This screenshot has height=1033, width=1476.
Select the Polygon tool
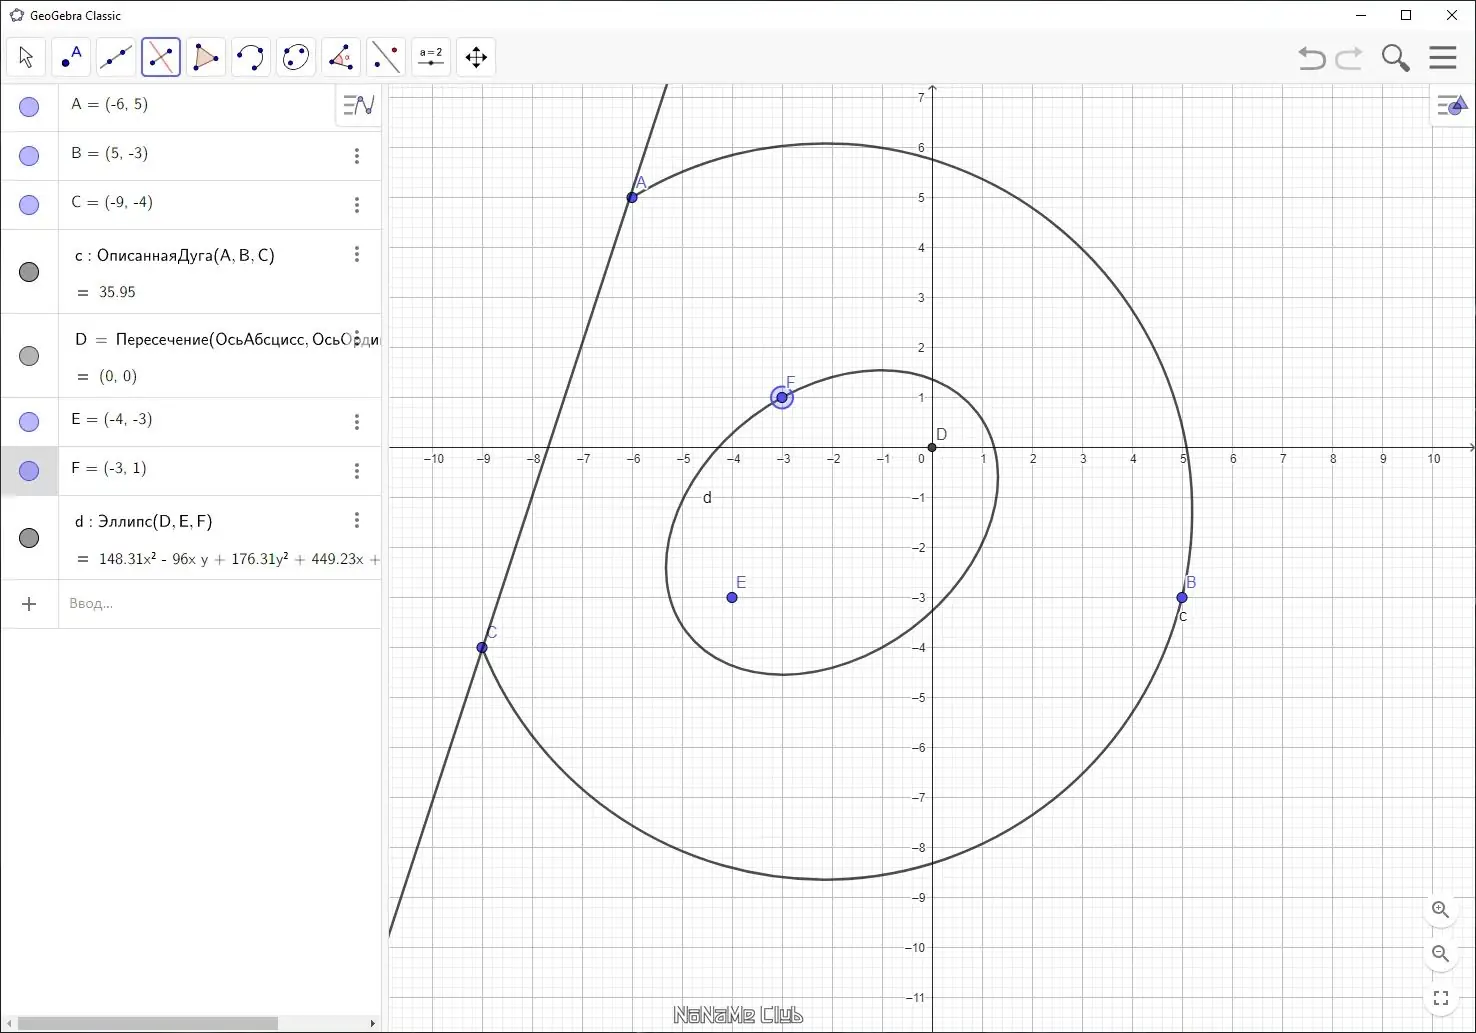206,57
